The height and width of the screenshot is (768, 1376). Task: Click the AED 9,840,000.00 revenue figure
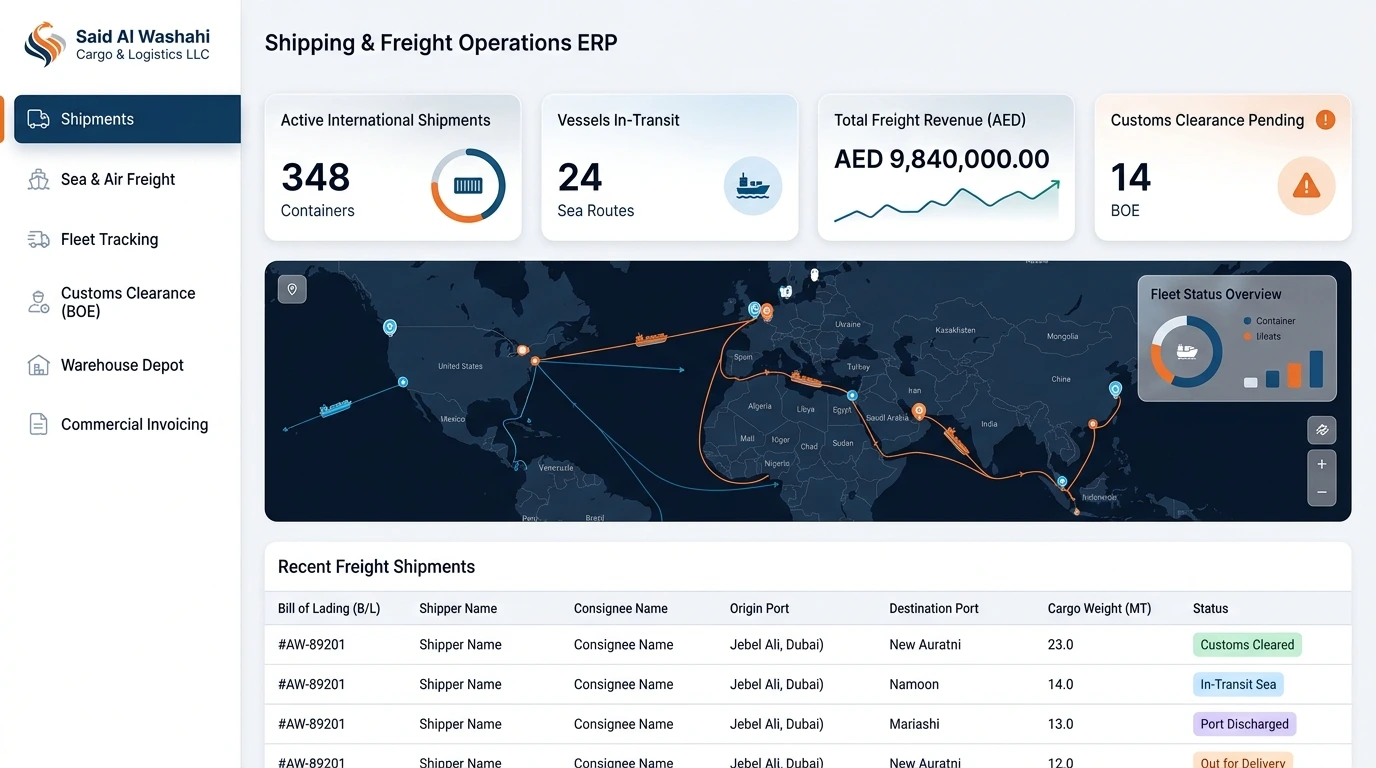942,159
